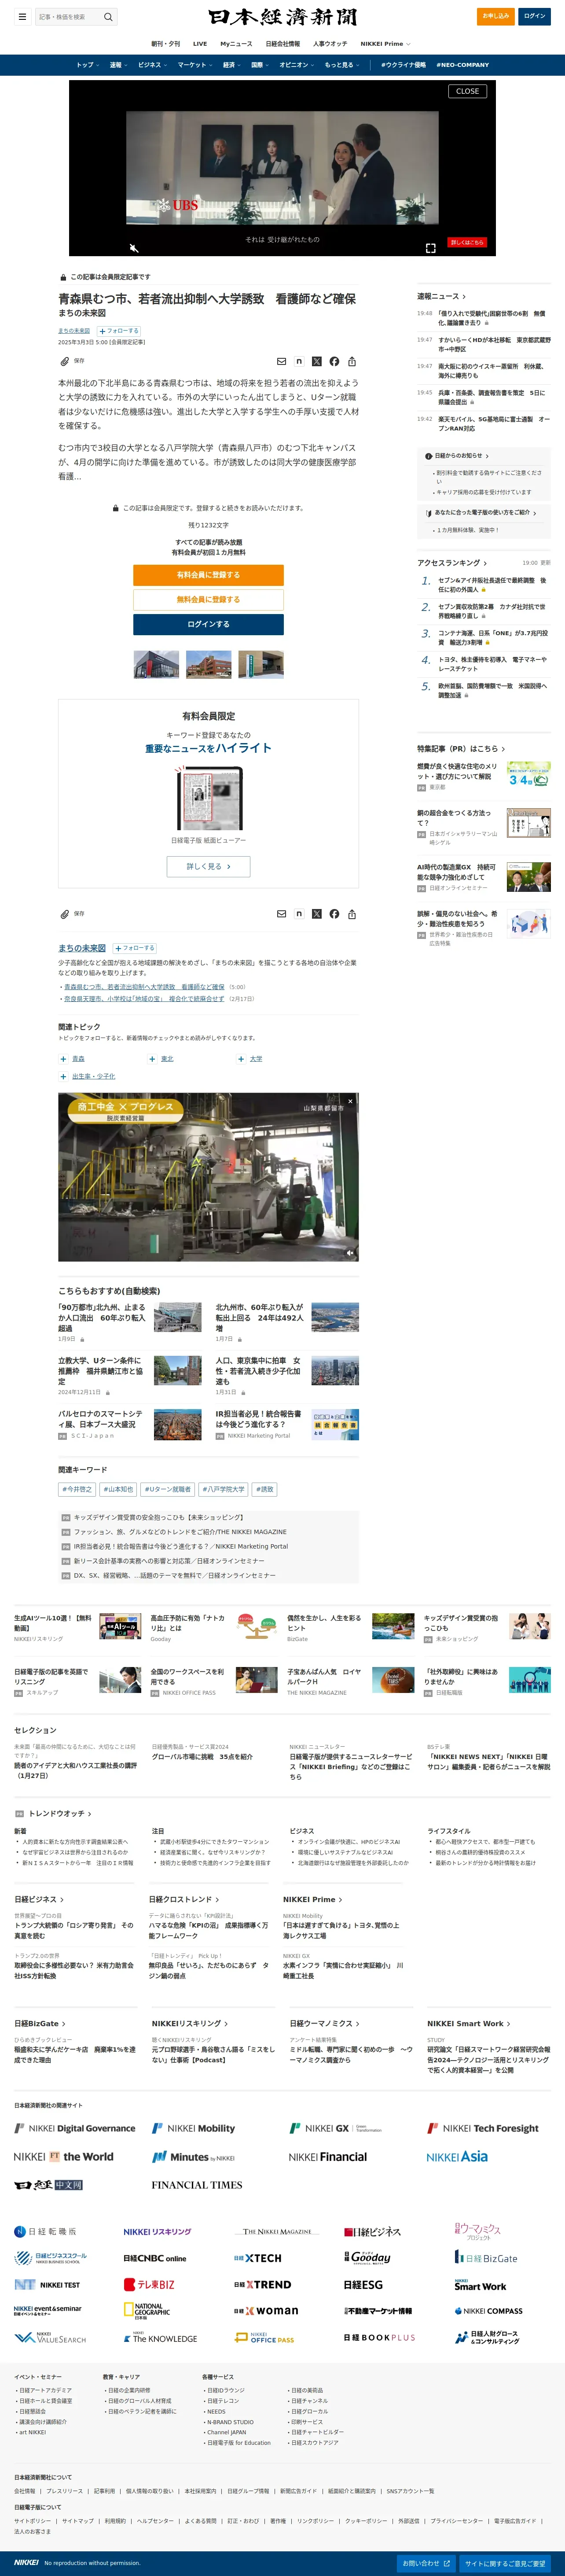Close the 商工中金 video ad
The width and height of the screenshot is (565, 2576).
click(350, 1101)
